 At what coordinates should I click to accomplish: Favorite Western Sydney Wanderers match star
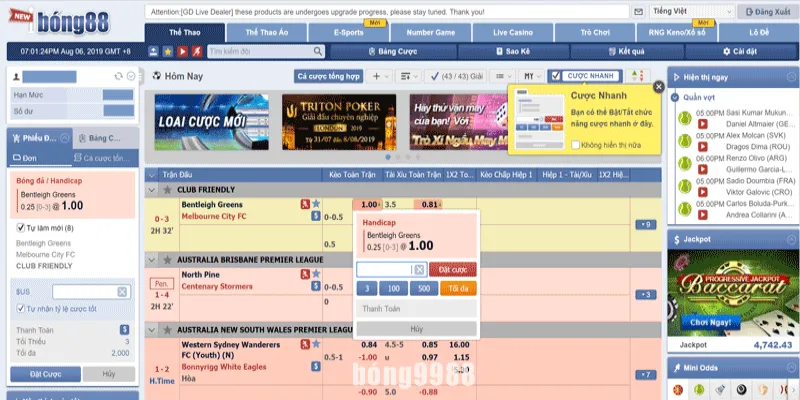coord(316,344)
